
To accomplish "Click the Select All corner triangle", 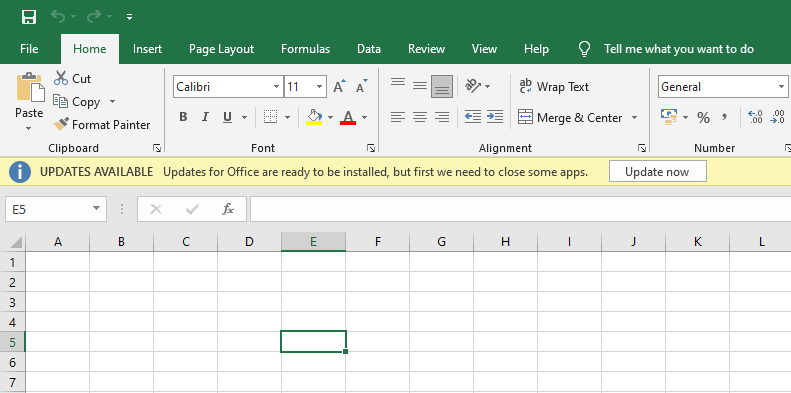I will coord(15,242).
